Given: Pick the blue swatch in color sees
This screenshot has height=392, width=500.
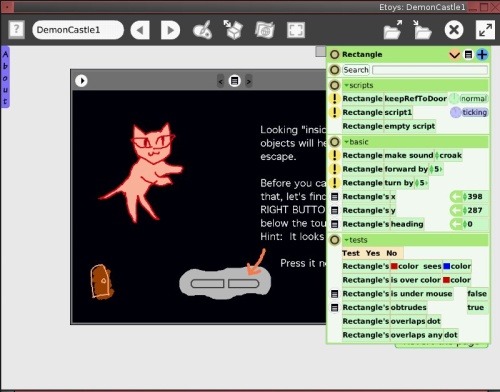Looking at the screenshot, I should 447,266.
